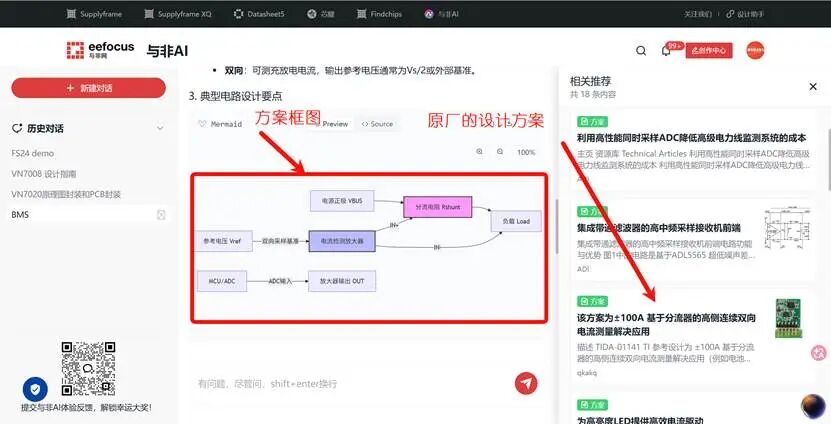The width and height of the screenshot is (831, 424).
Task: Open Datasheet5 link in top bar
Action: pyautogui.click(x=259, y=14)
